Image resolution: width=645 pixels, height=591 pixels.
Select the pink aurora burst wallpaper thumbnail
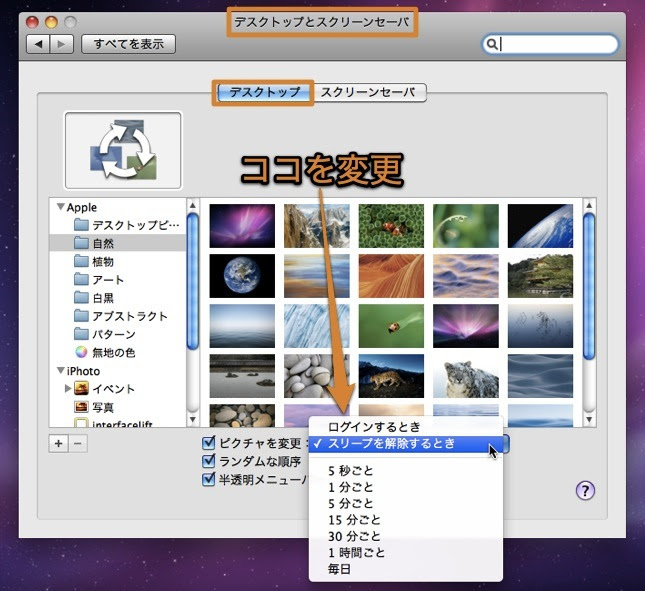[466, 326]
